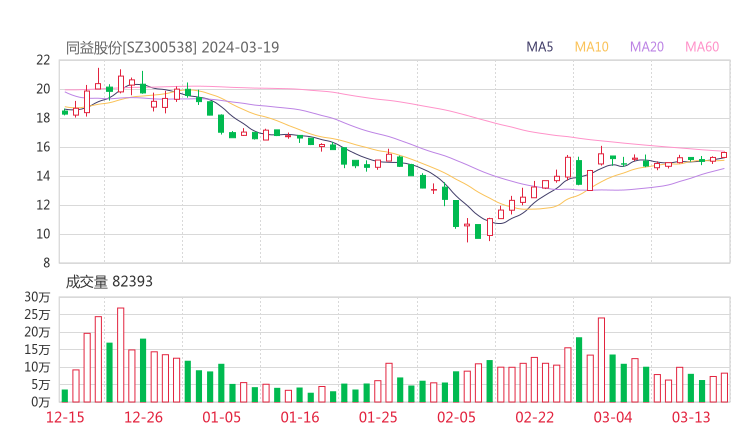This screenshot has width=740, height=440.
Task: Click the 10万 volume axis label
Action: (37, 367)
